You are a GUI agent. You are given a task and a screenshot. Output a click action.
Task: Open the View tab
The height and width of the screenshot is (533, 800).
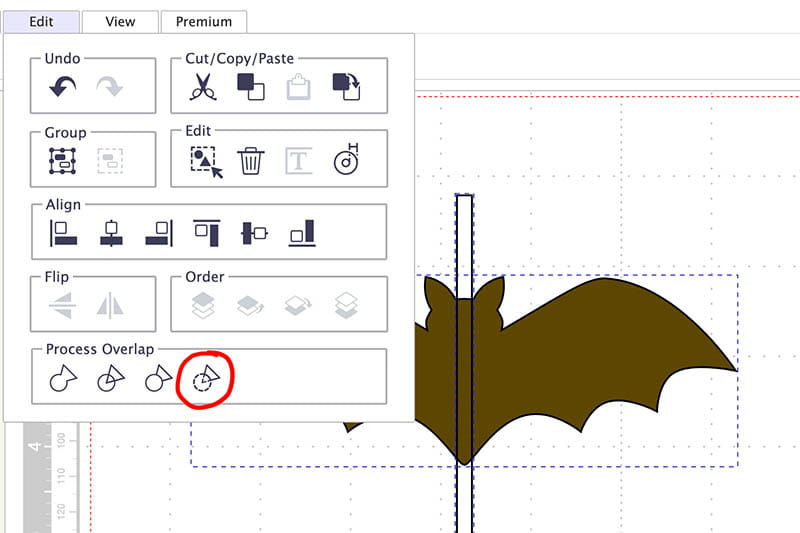(120, 21)
